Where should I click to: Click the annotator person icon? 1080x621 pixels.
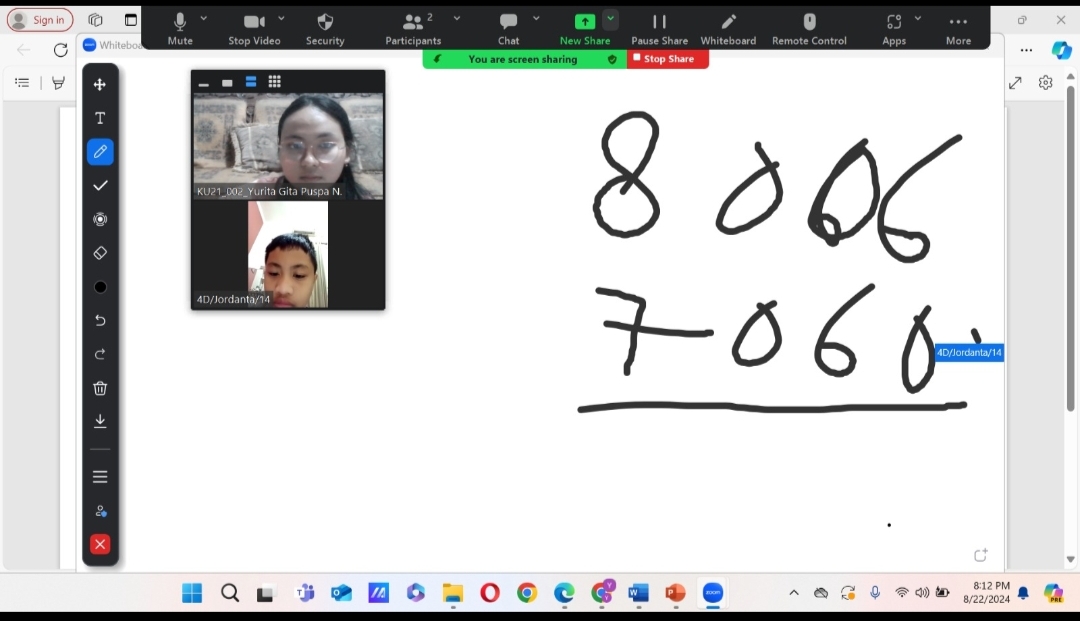[100, 511]
